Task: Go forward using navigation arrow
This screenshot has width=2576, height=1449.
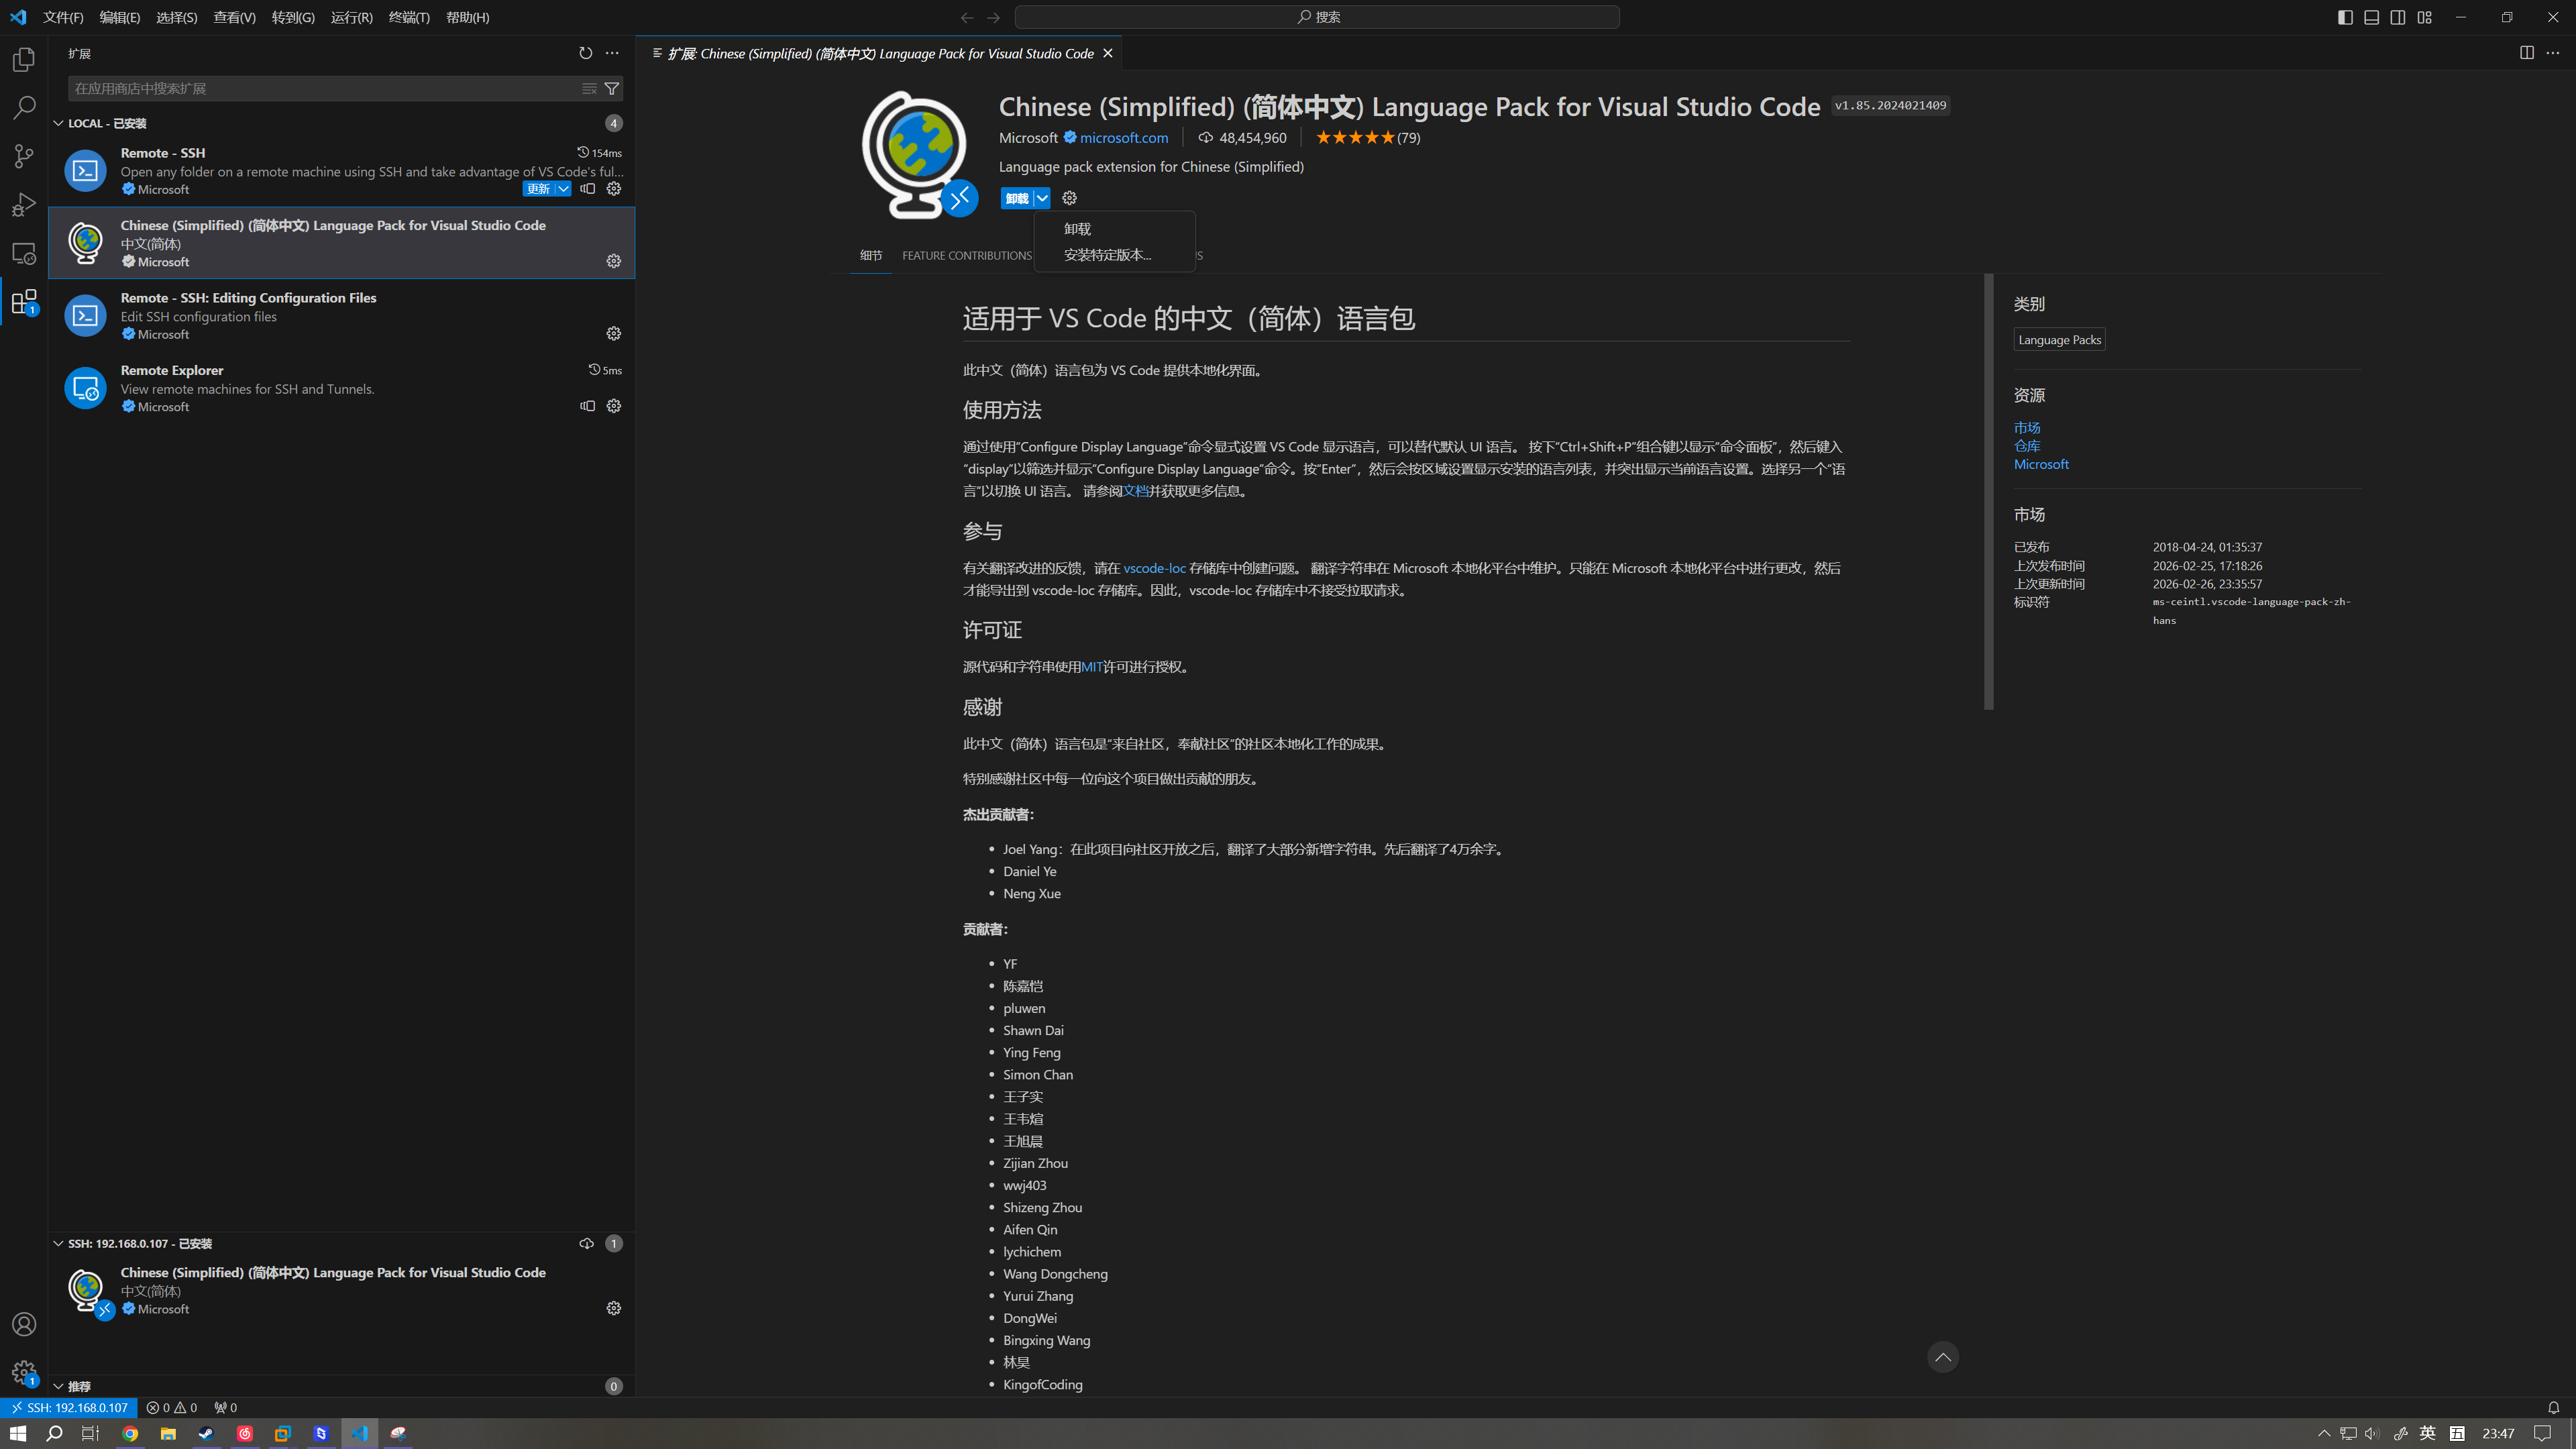Action: click(x=993, y=17)
